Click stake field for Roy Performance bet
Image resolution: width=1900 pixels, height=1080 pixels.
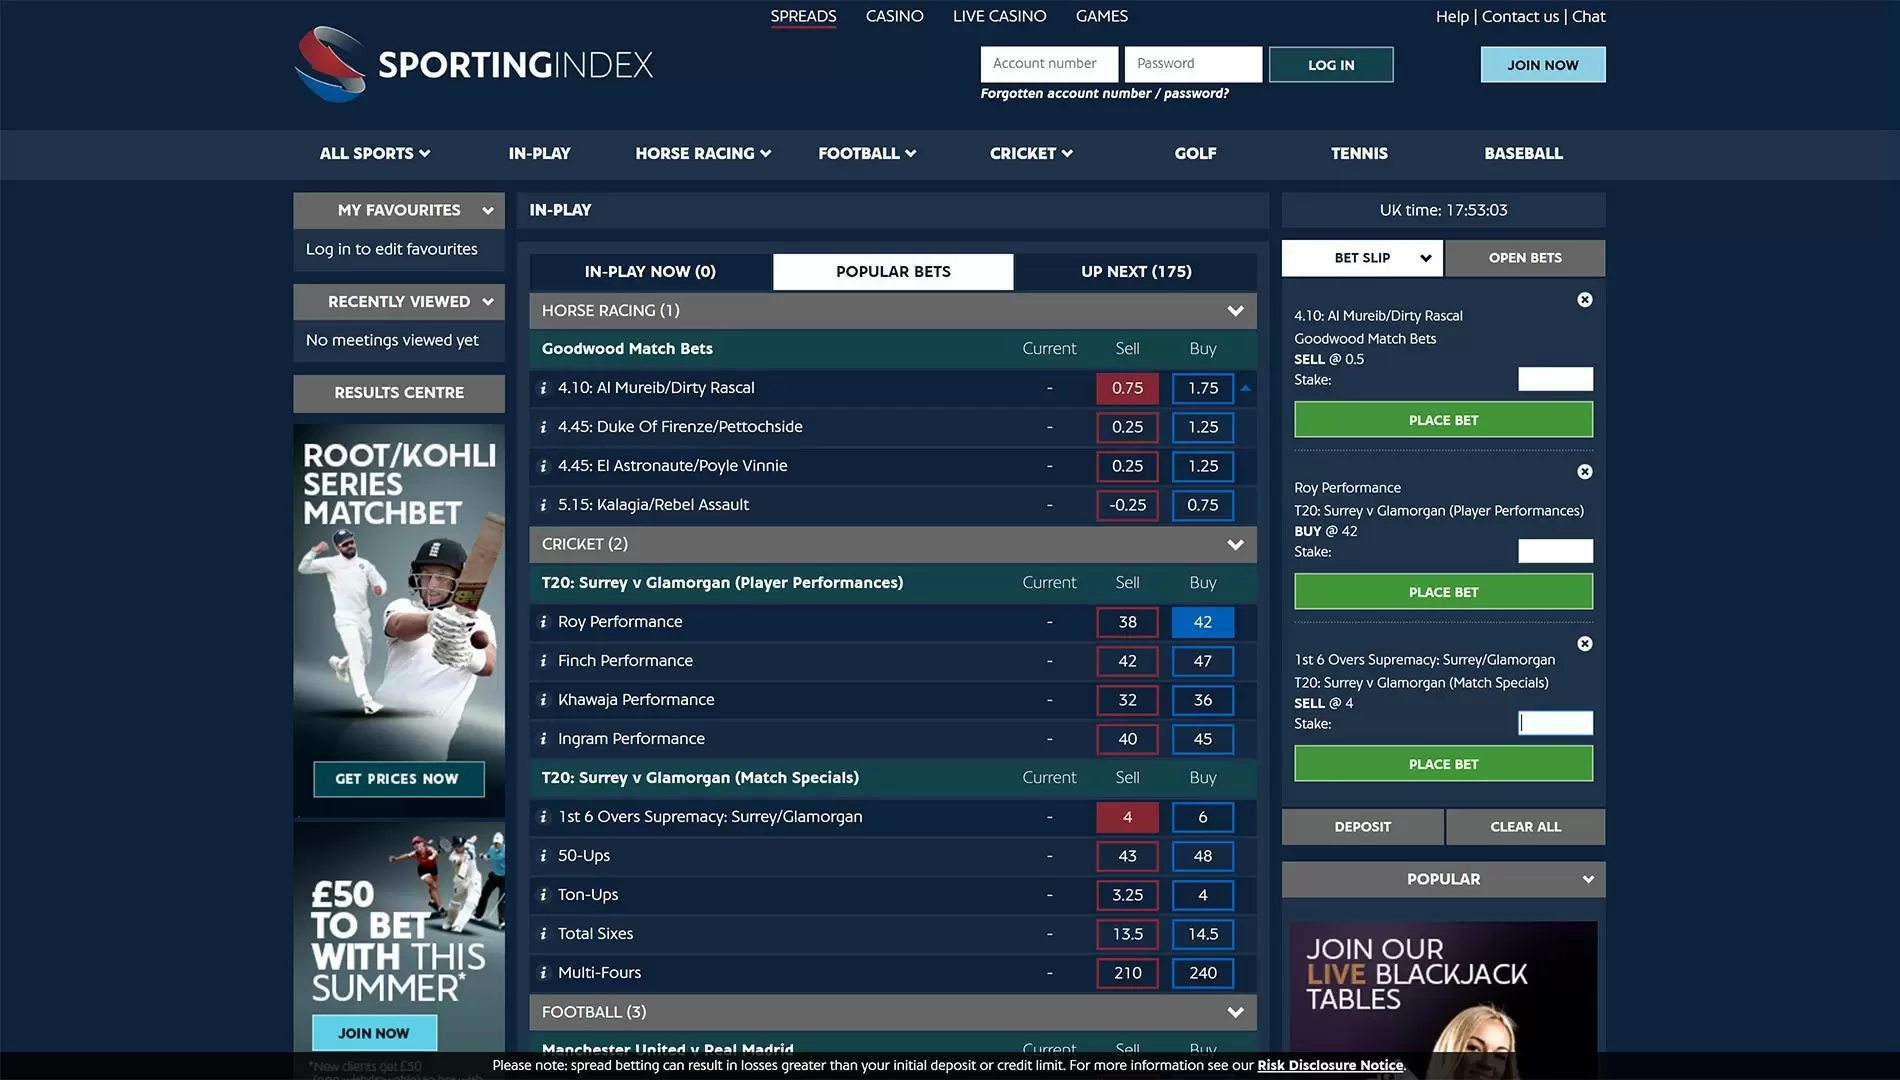pyautogui.click(x=1555, y=551)
